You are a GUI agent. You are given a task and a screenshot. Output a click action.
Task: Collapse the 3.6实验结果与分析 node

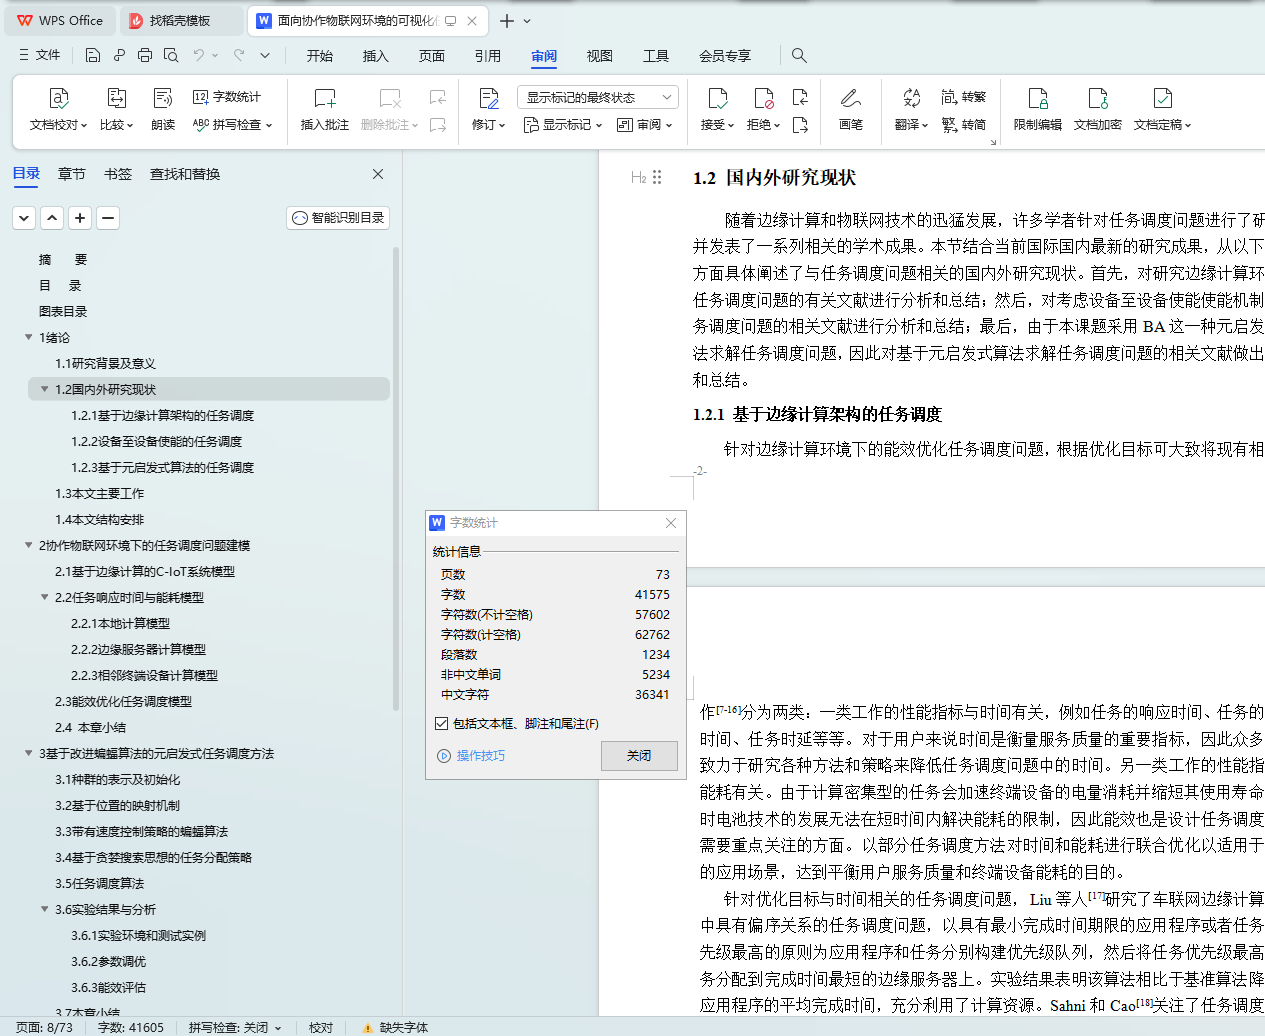[45, 909]
